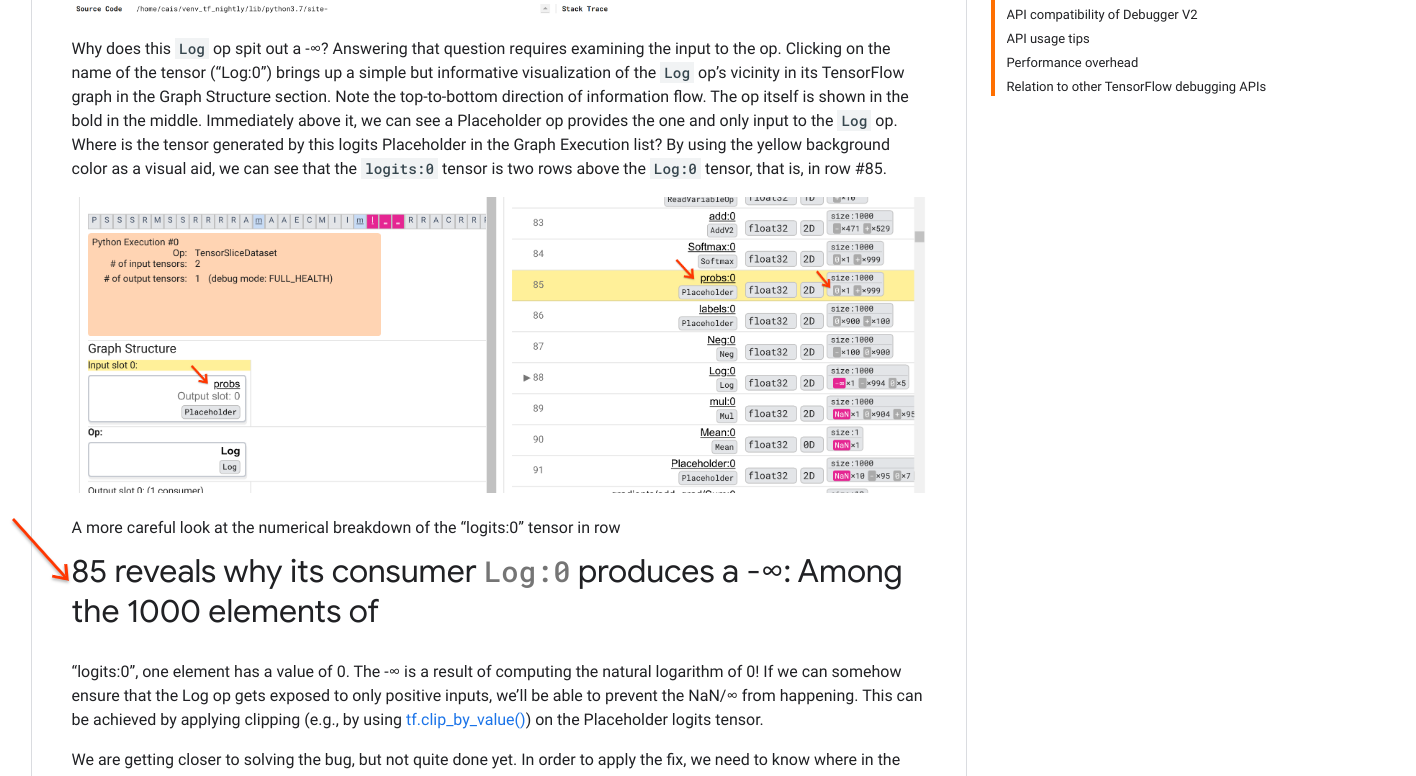Expand row 88 triangle in the debugger screenshot

click(x=527, y=377)
